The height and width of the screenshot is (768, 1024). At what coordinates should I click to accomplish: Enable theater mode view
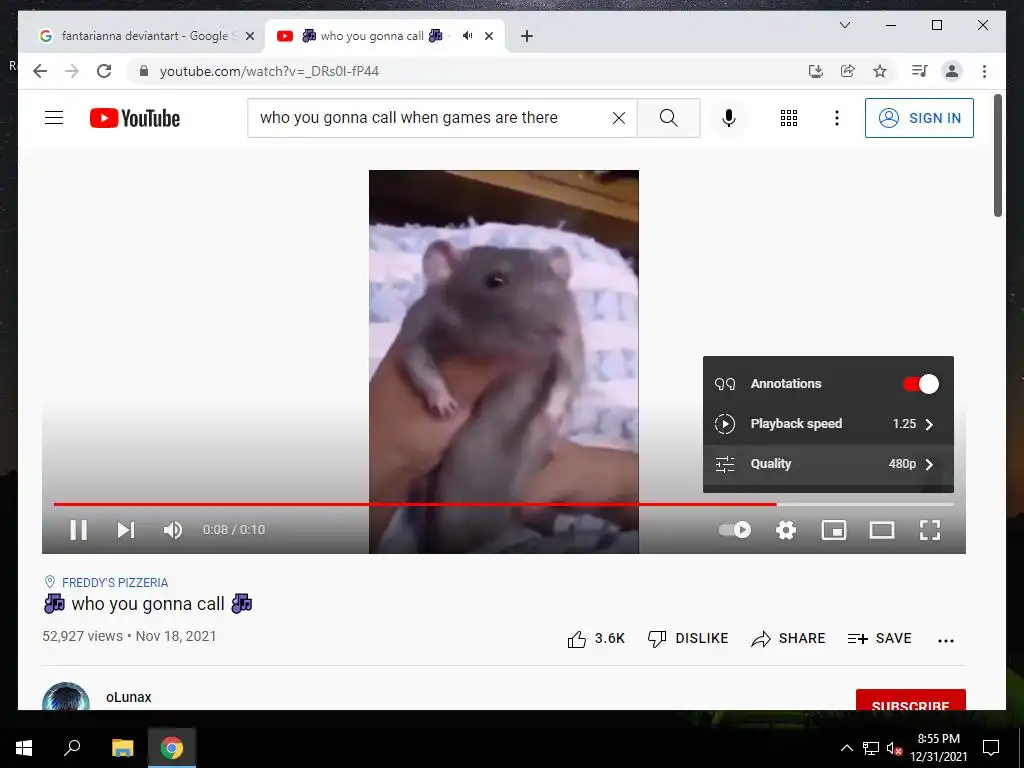point(882,530)
